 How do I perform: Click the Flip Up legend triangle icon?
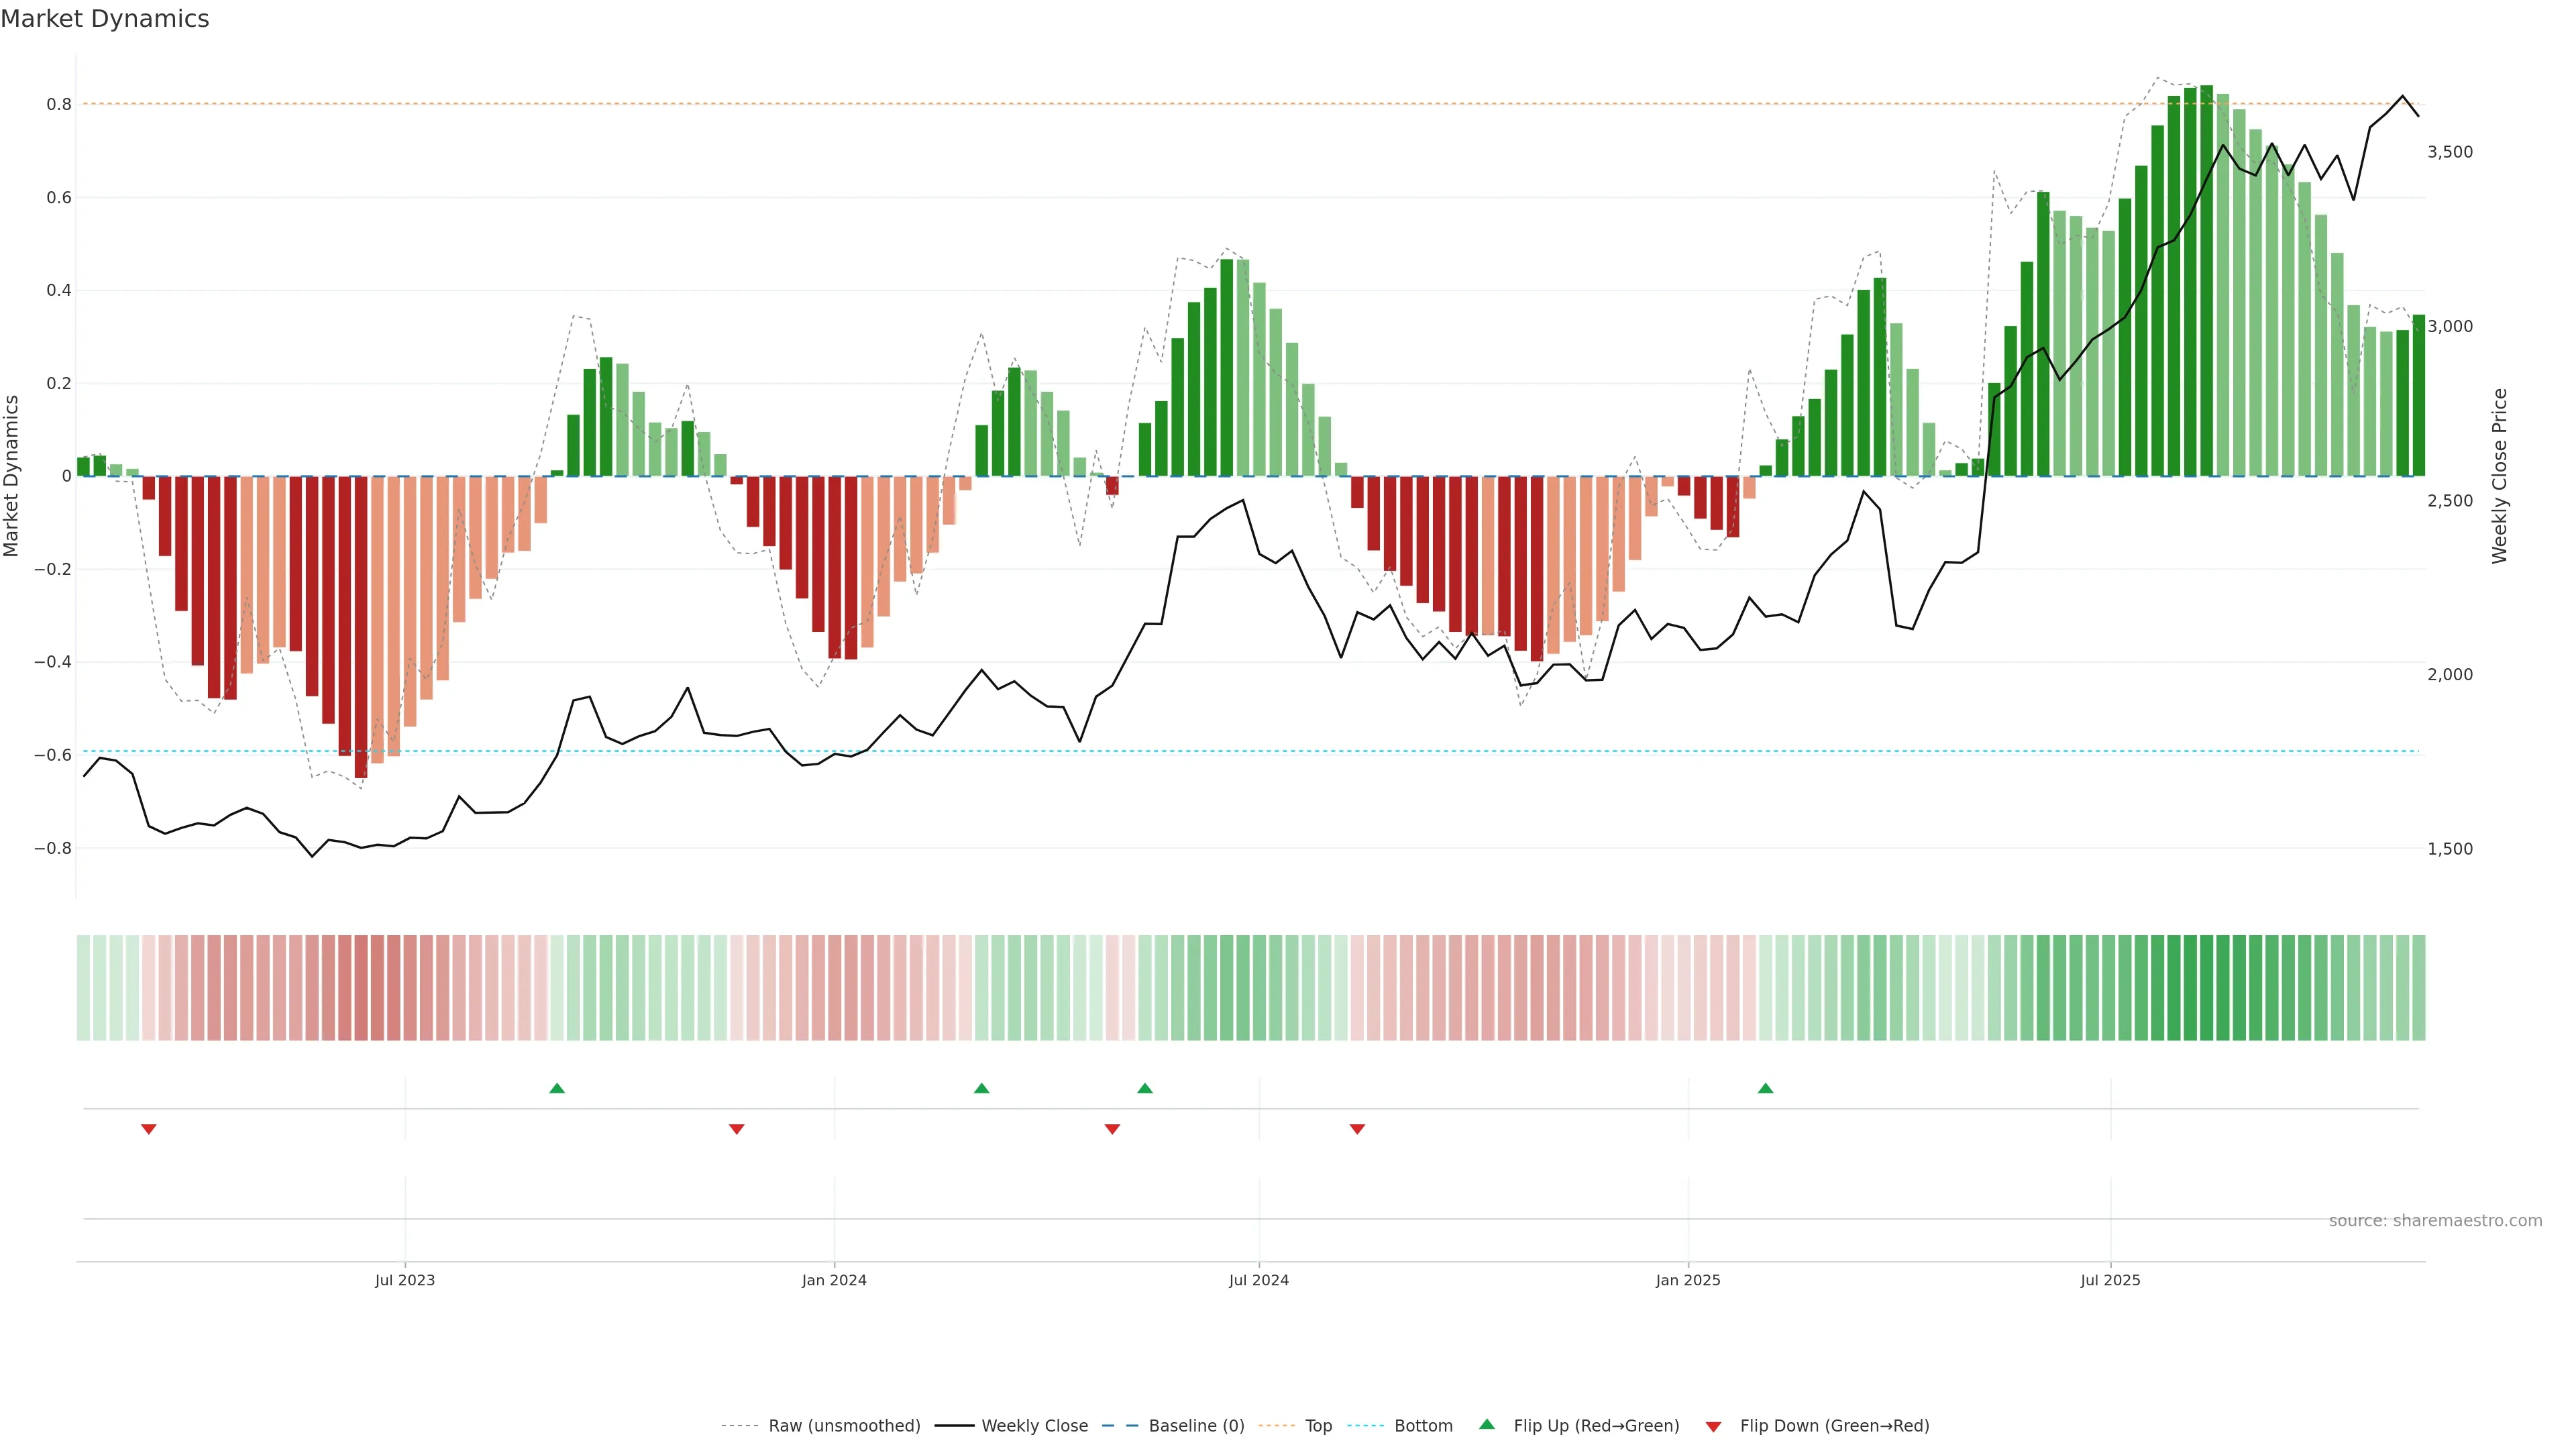coord(1487,1424)
